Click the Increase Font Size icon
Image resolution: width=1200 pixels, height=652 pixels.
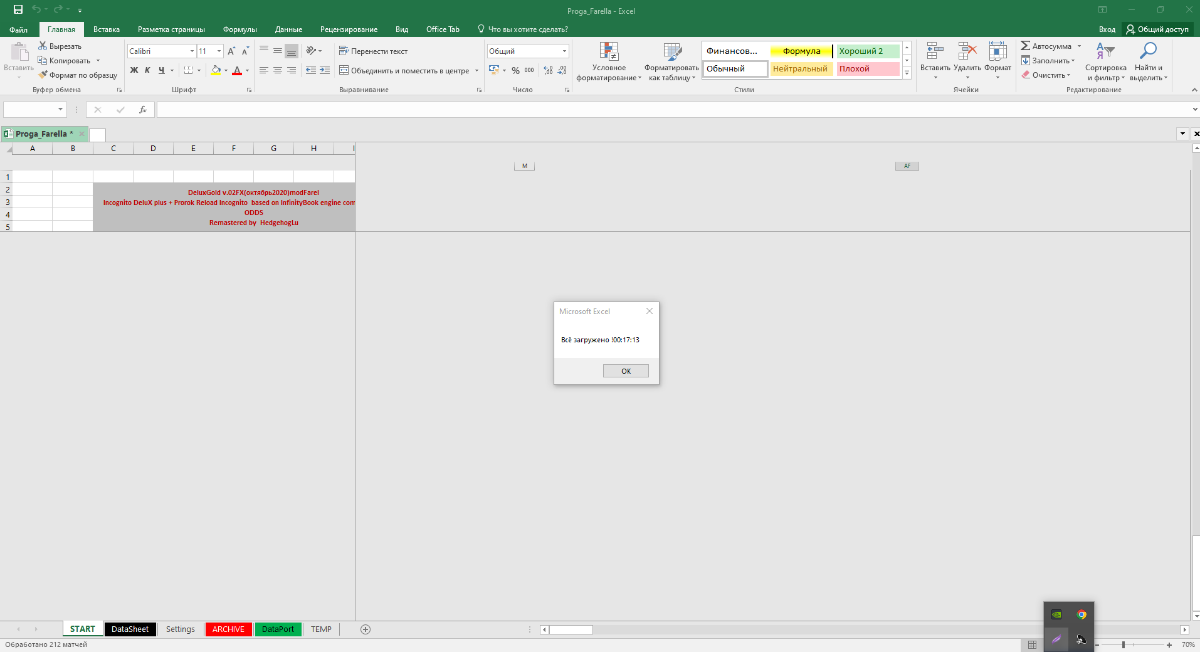click(x=232, y=50)
